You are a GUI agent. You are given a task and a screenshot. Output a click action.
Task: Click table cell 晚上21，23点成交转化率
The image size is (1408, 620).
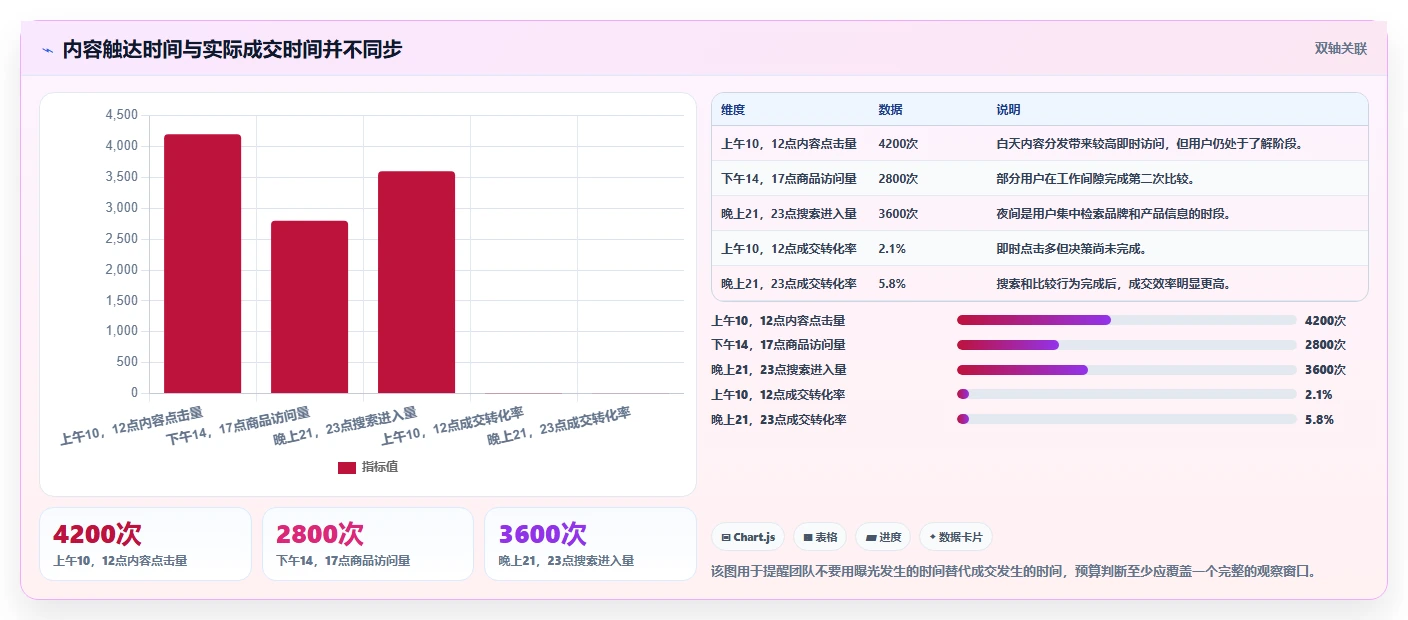(x=789, y=284)
